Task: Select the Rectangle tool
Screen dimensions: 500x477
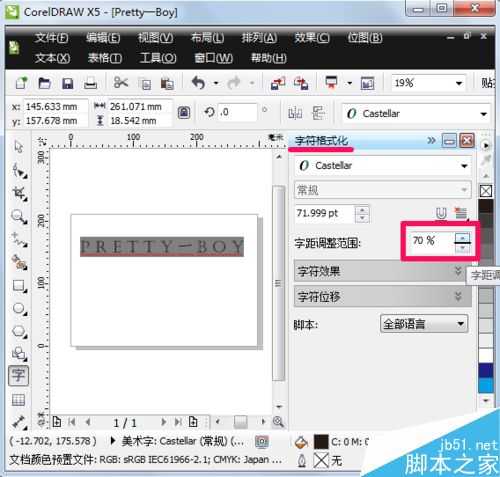Action: (x=19, y=286)
